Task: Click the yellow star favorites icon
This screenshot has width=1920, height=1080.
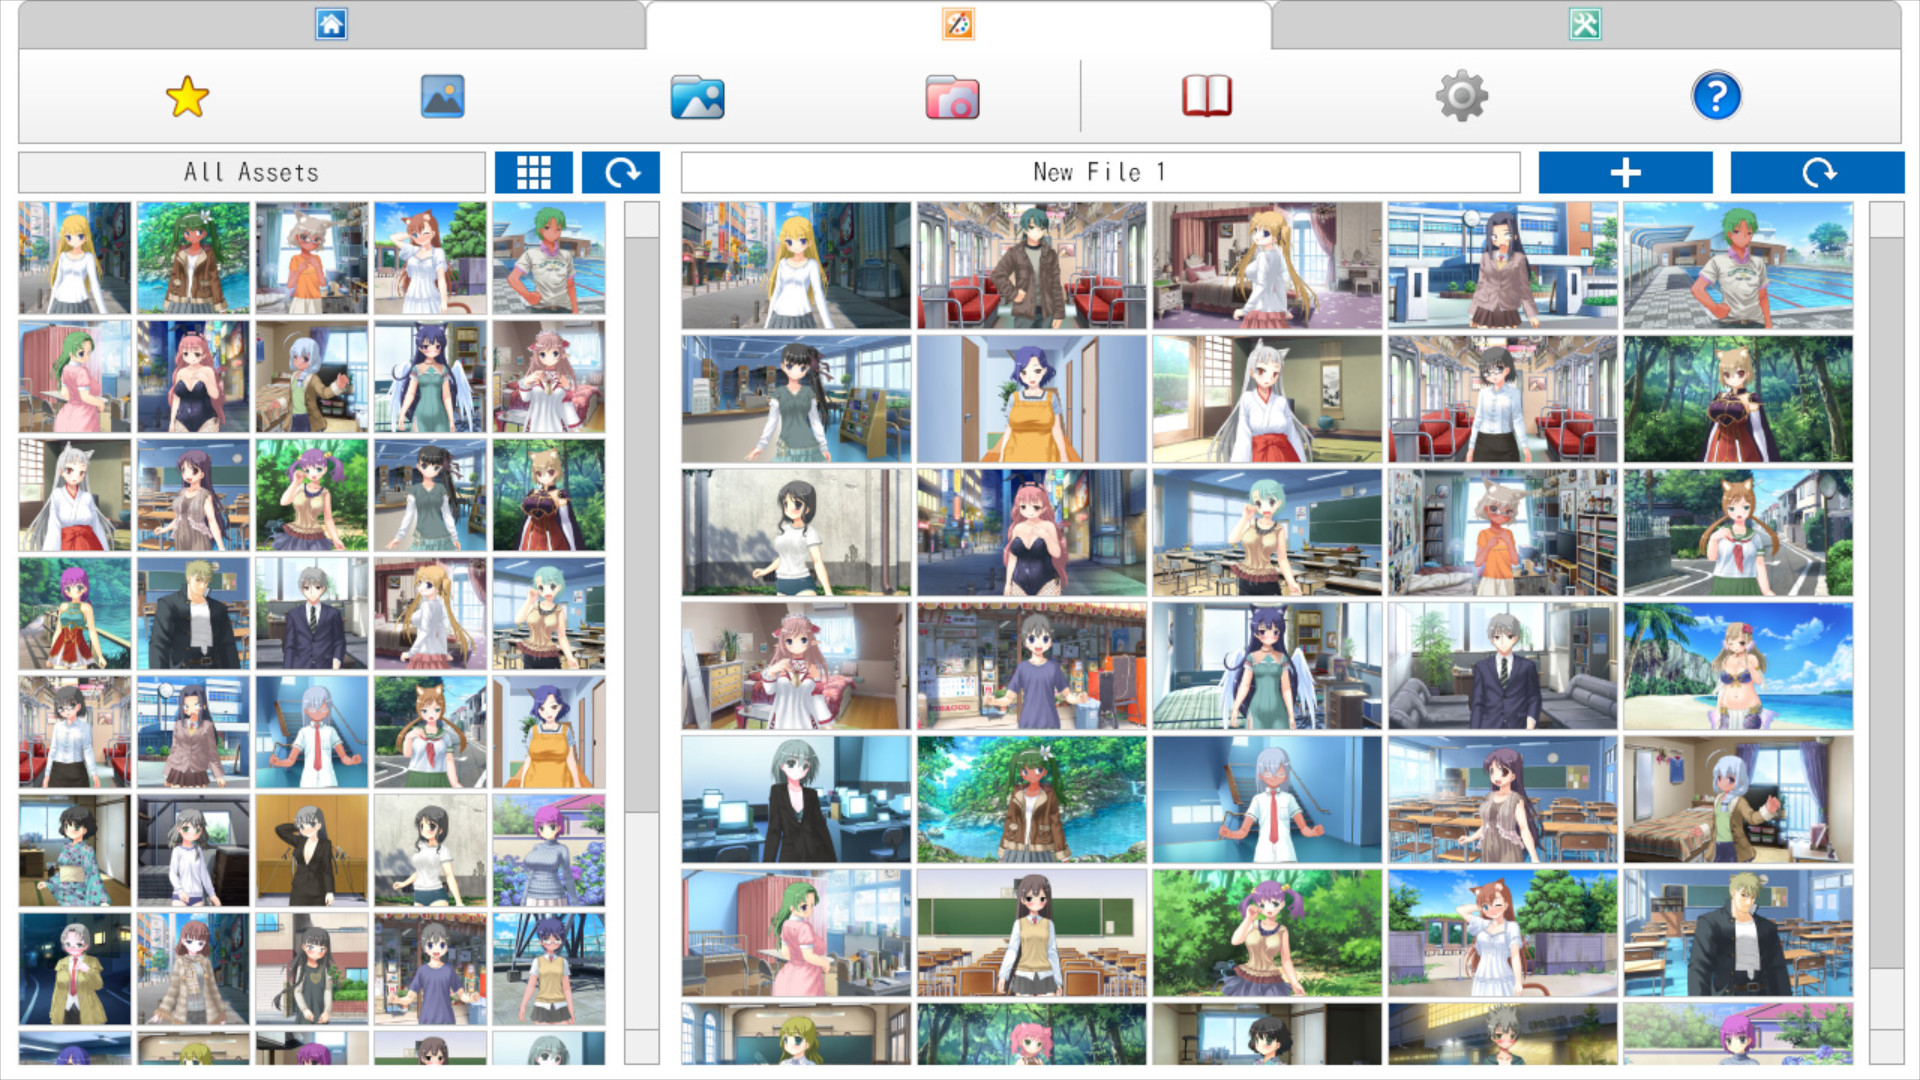Action: pos(187,97)
